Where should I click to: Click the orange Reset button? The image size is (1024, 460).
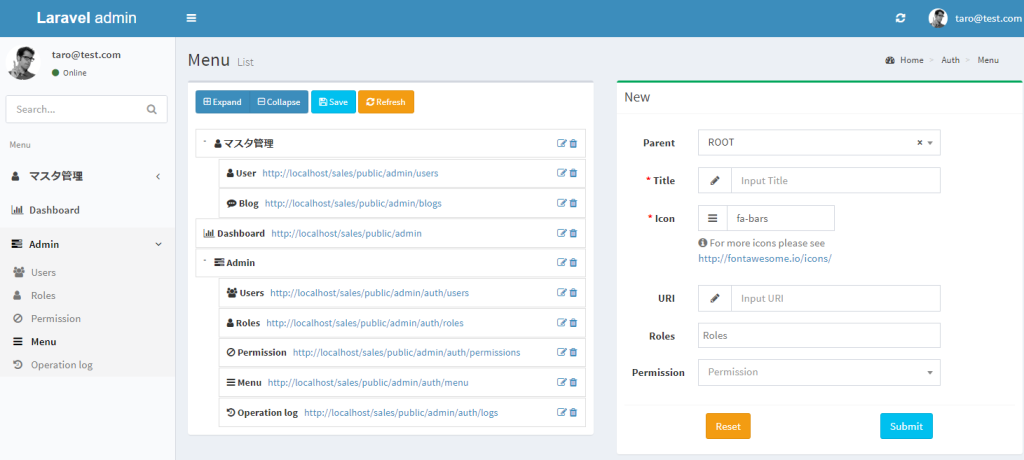click(x=727, y=426)
